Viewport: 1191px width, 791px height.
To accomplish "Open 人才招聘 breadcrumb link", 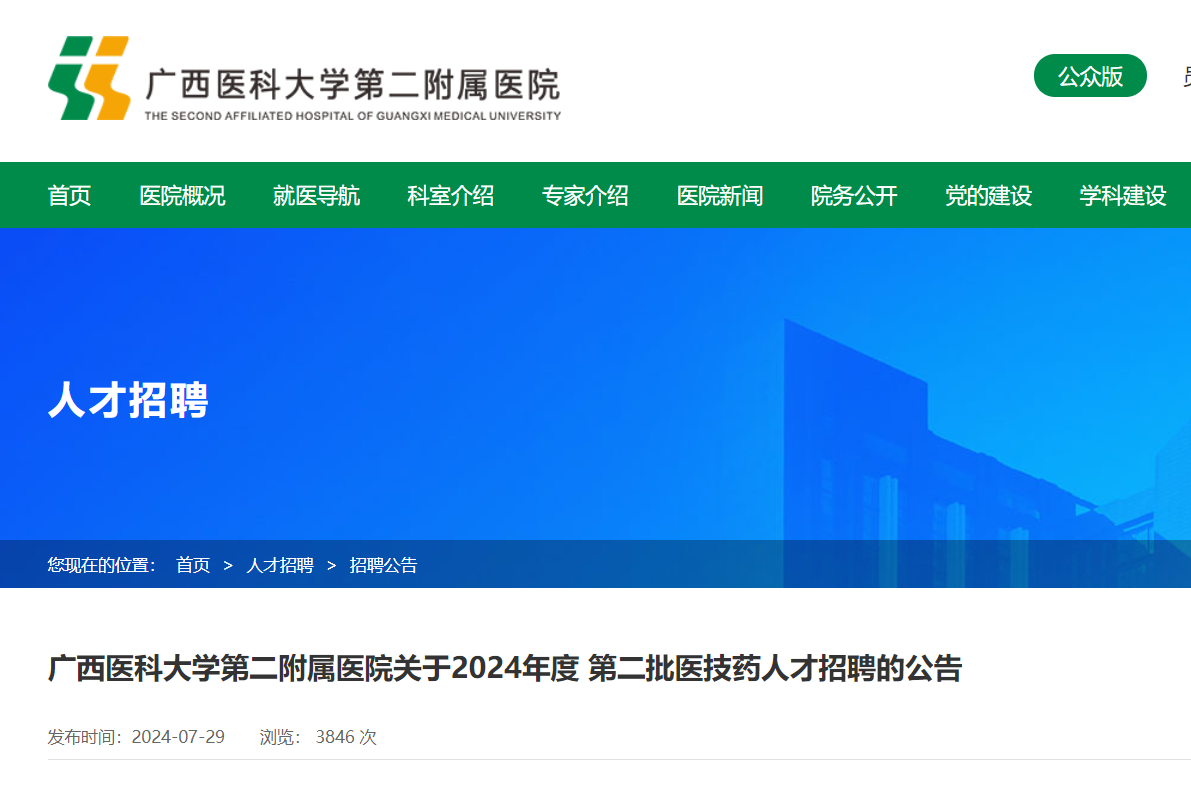I will click(x=280, y=565).
